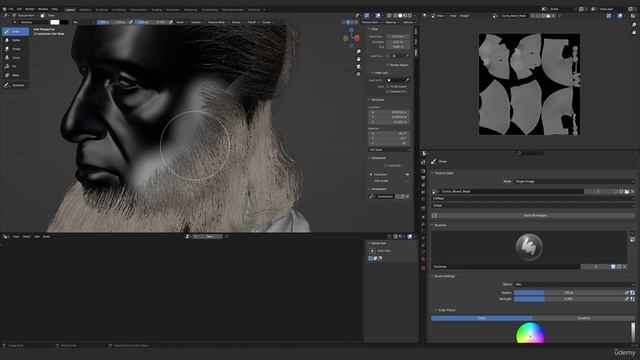Select the Draw brush tool in left toolbar
640x360 pixels.
(x=16, y=31)
